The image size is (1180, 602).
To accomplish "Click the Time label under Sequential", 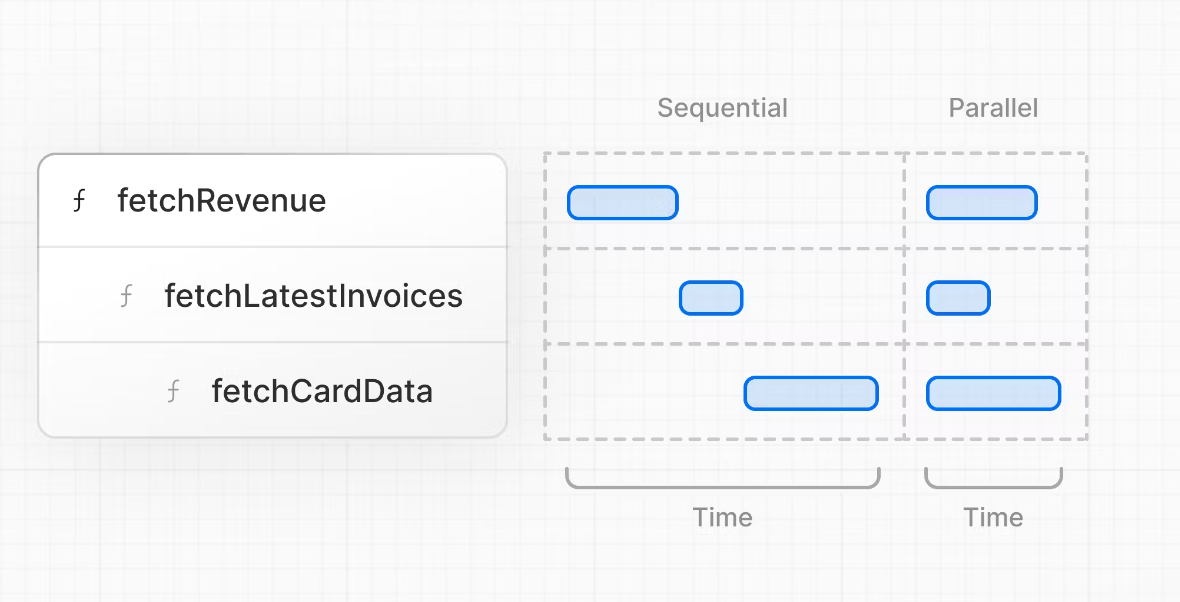I will 722,518.
